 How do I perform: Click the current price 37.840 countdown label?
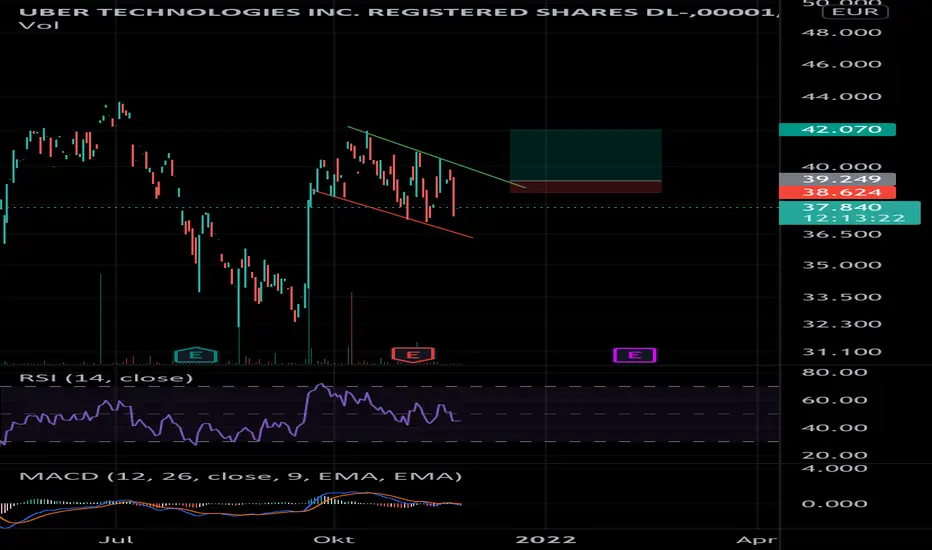point(849,212)
